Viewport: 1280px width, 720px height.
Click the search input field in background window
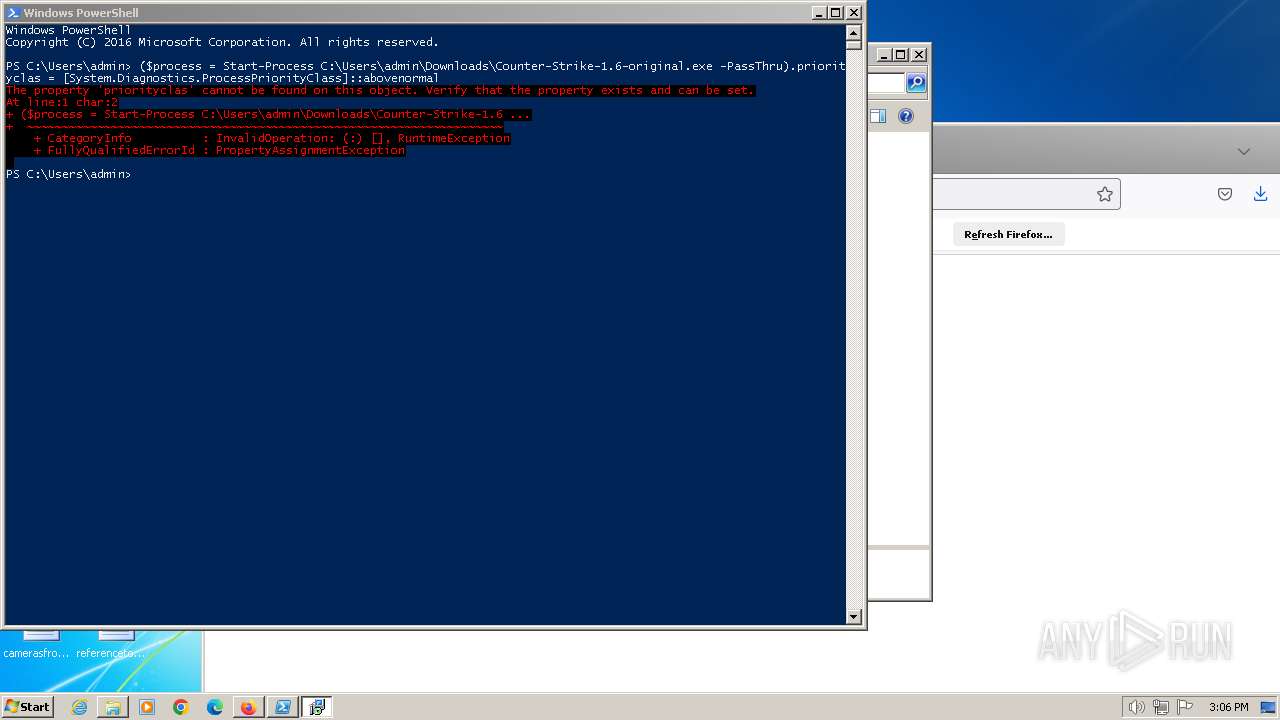886,83
